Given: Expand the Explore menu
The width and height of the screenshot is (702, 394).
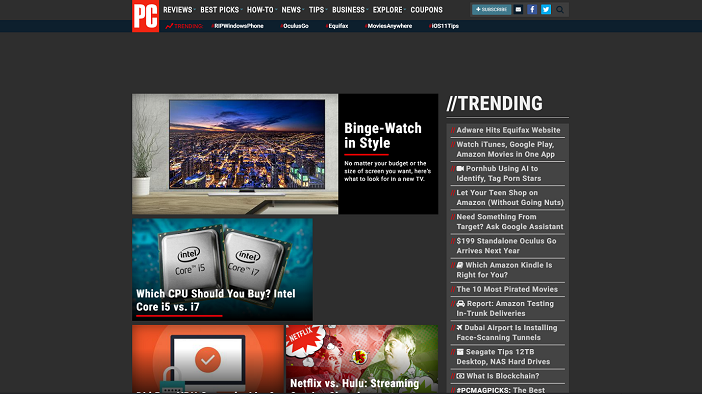Looking at the screenshot, I should click(388, 10).
